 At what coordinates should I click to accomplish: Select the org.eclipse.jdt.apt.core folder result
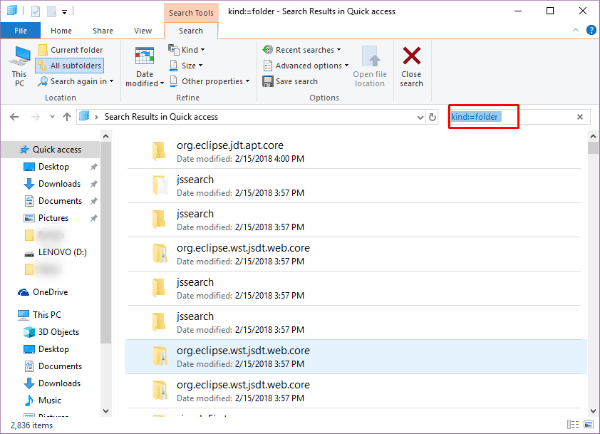coord(354,152)
